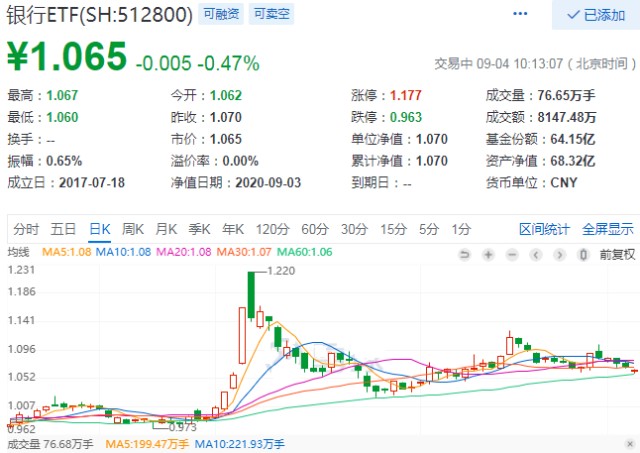The image size is (640, 453).
Task: Switch to the 120分 chart tab
Action: point(272,229)
